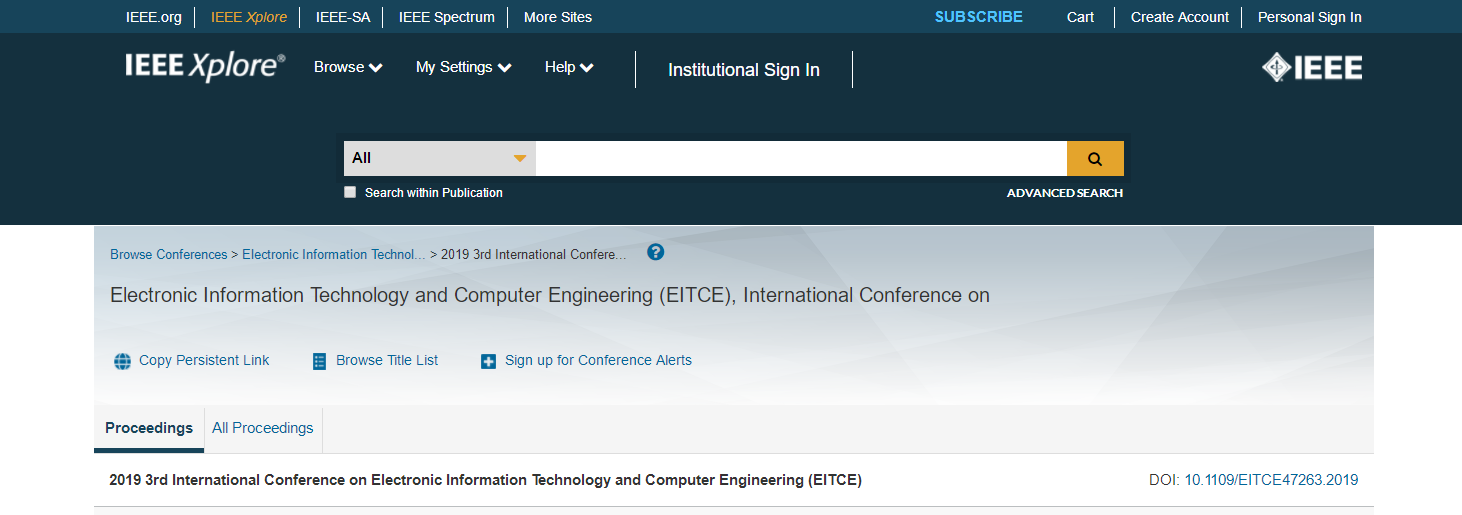Open IEEE Spectrum site link

(447, 17)
